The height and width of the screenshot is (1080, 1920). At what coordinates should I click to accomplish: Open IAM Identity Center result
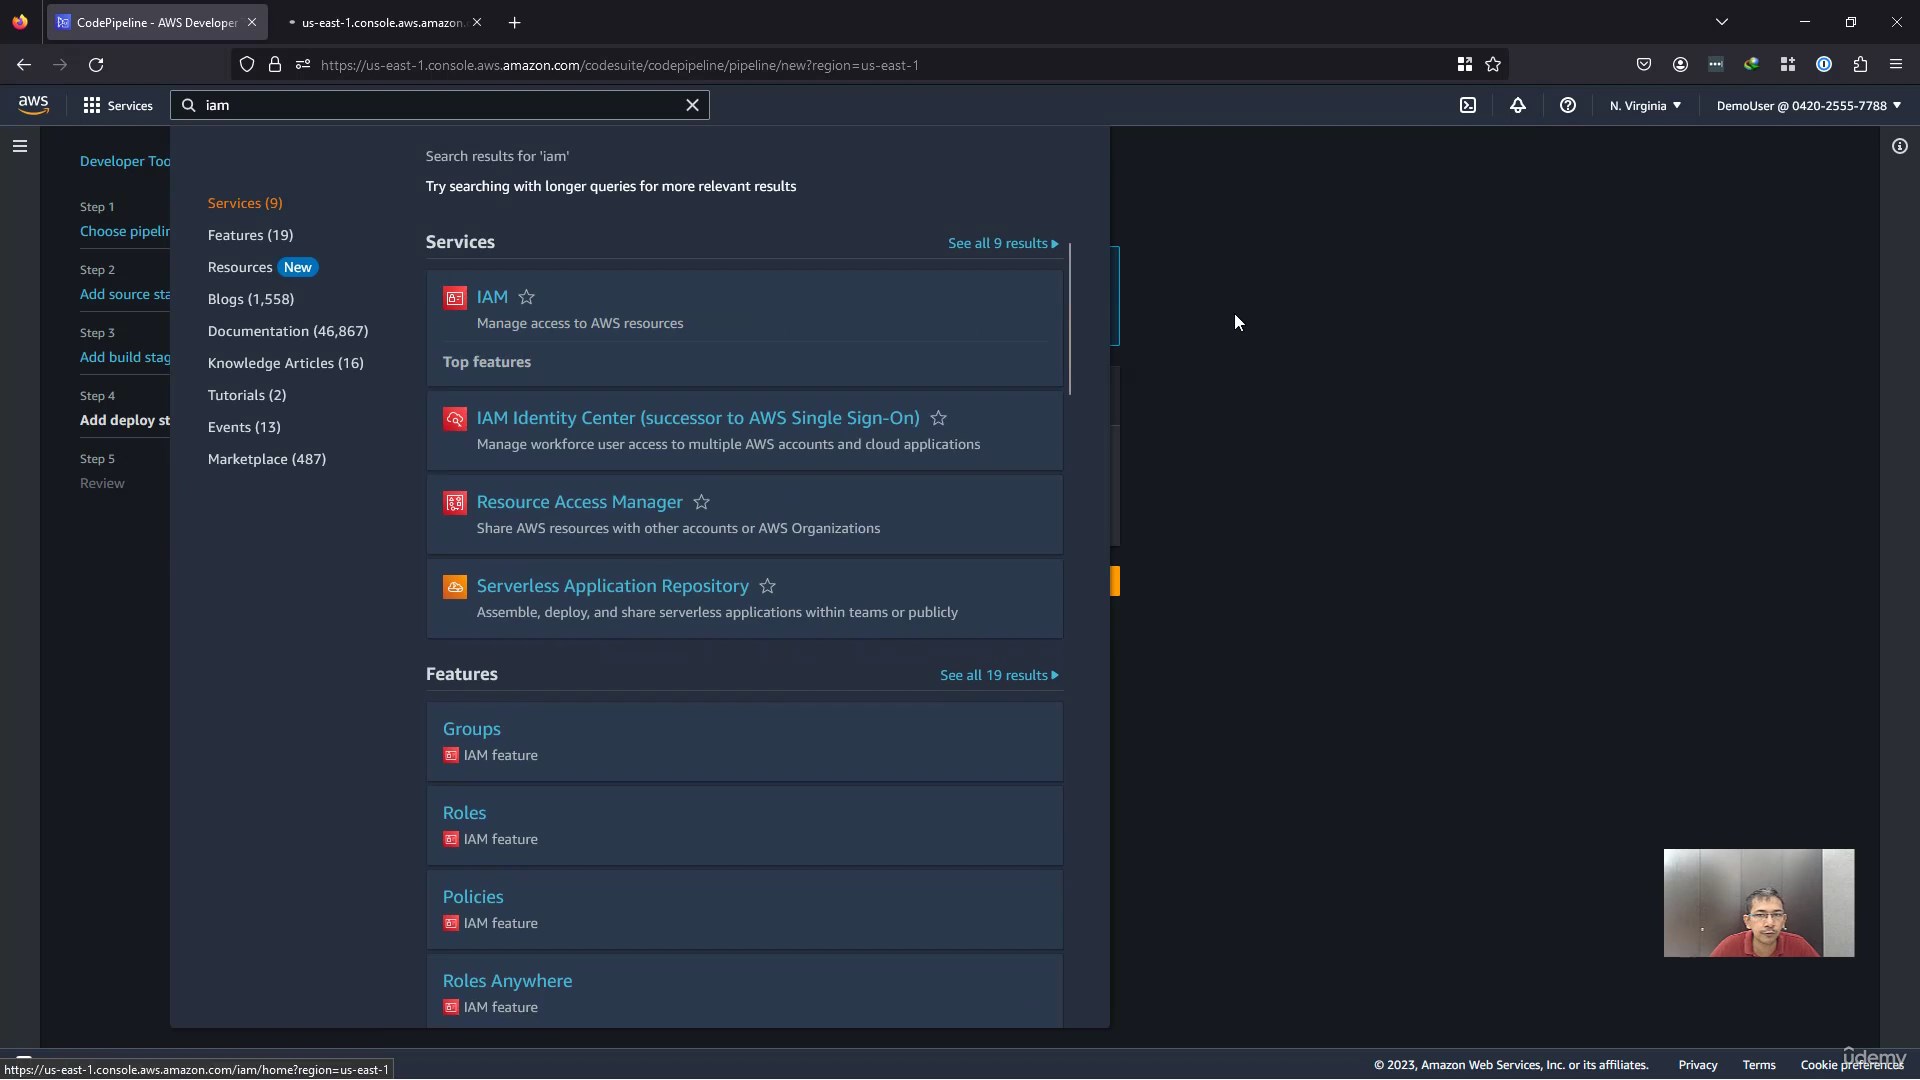[x=698, y=418]
